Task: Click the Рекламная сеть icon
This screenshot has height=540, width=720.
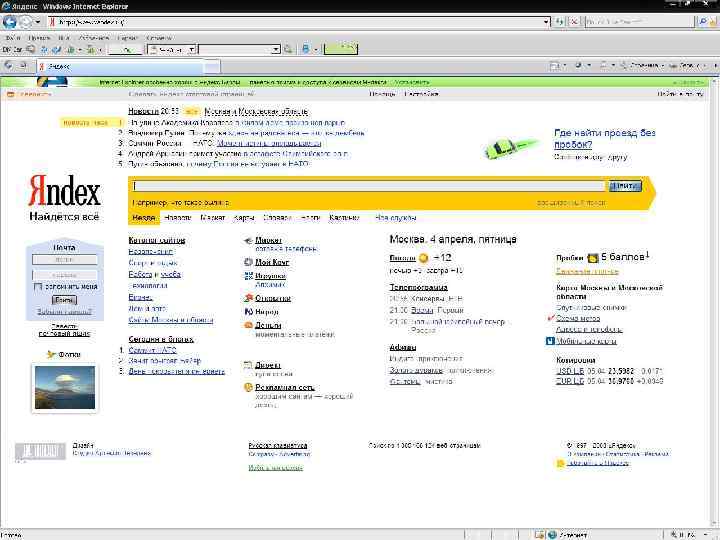Action: (248, 387)
